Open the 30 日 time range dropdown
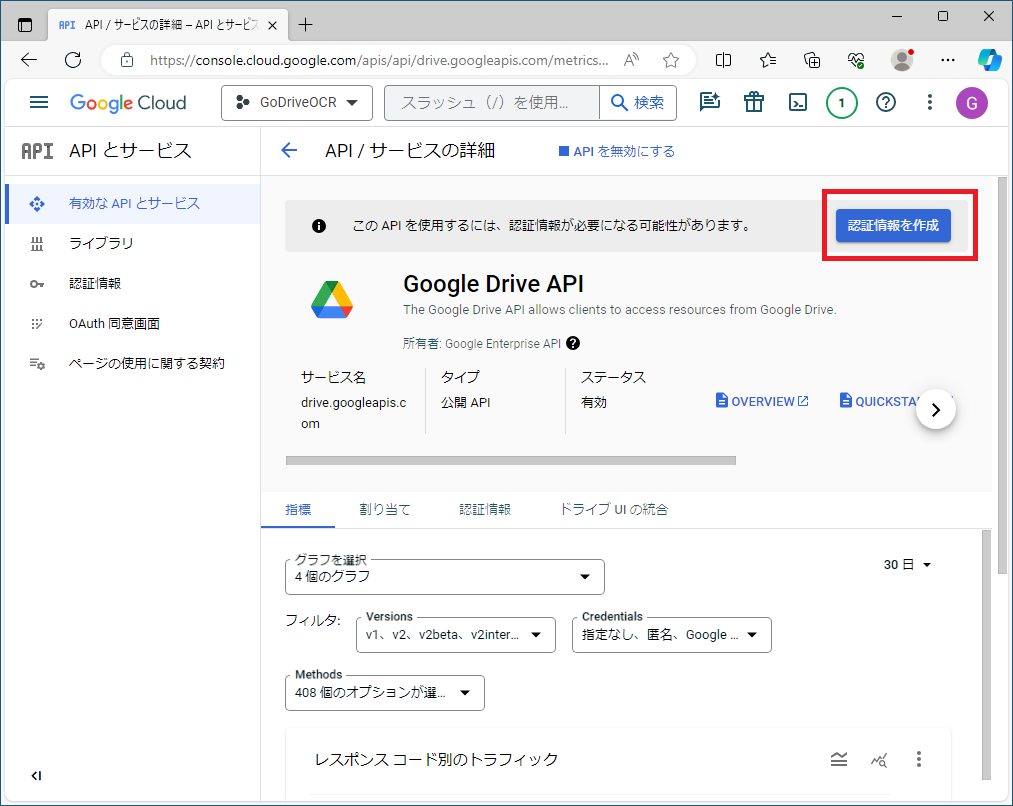1013x806 pixels. pos(907,564)
